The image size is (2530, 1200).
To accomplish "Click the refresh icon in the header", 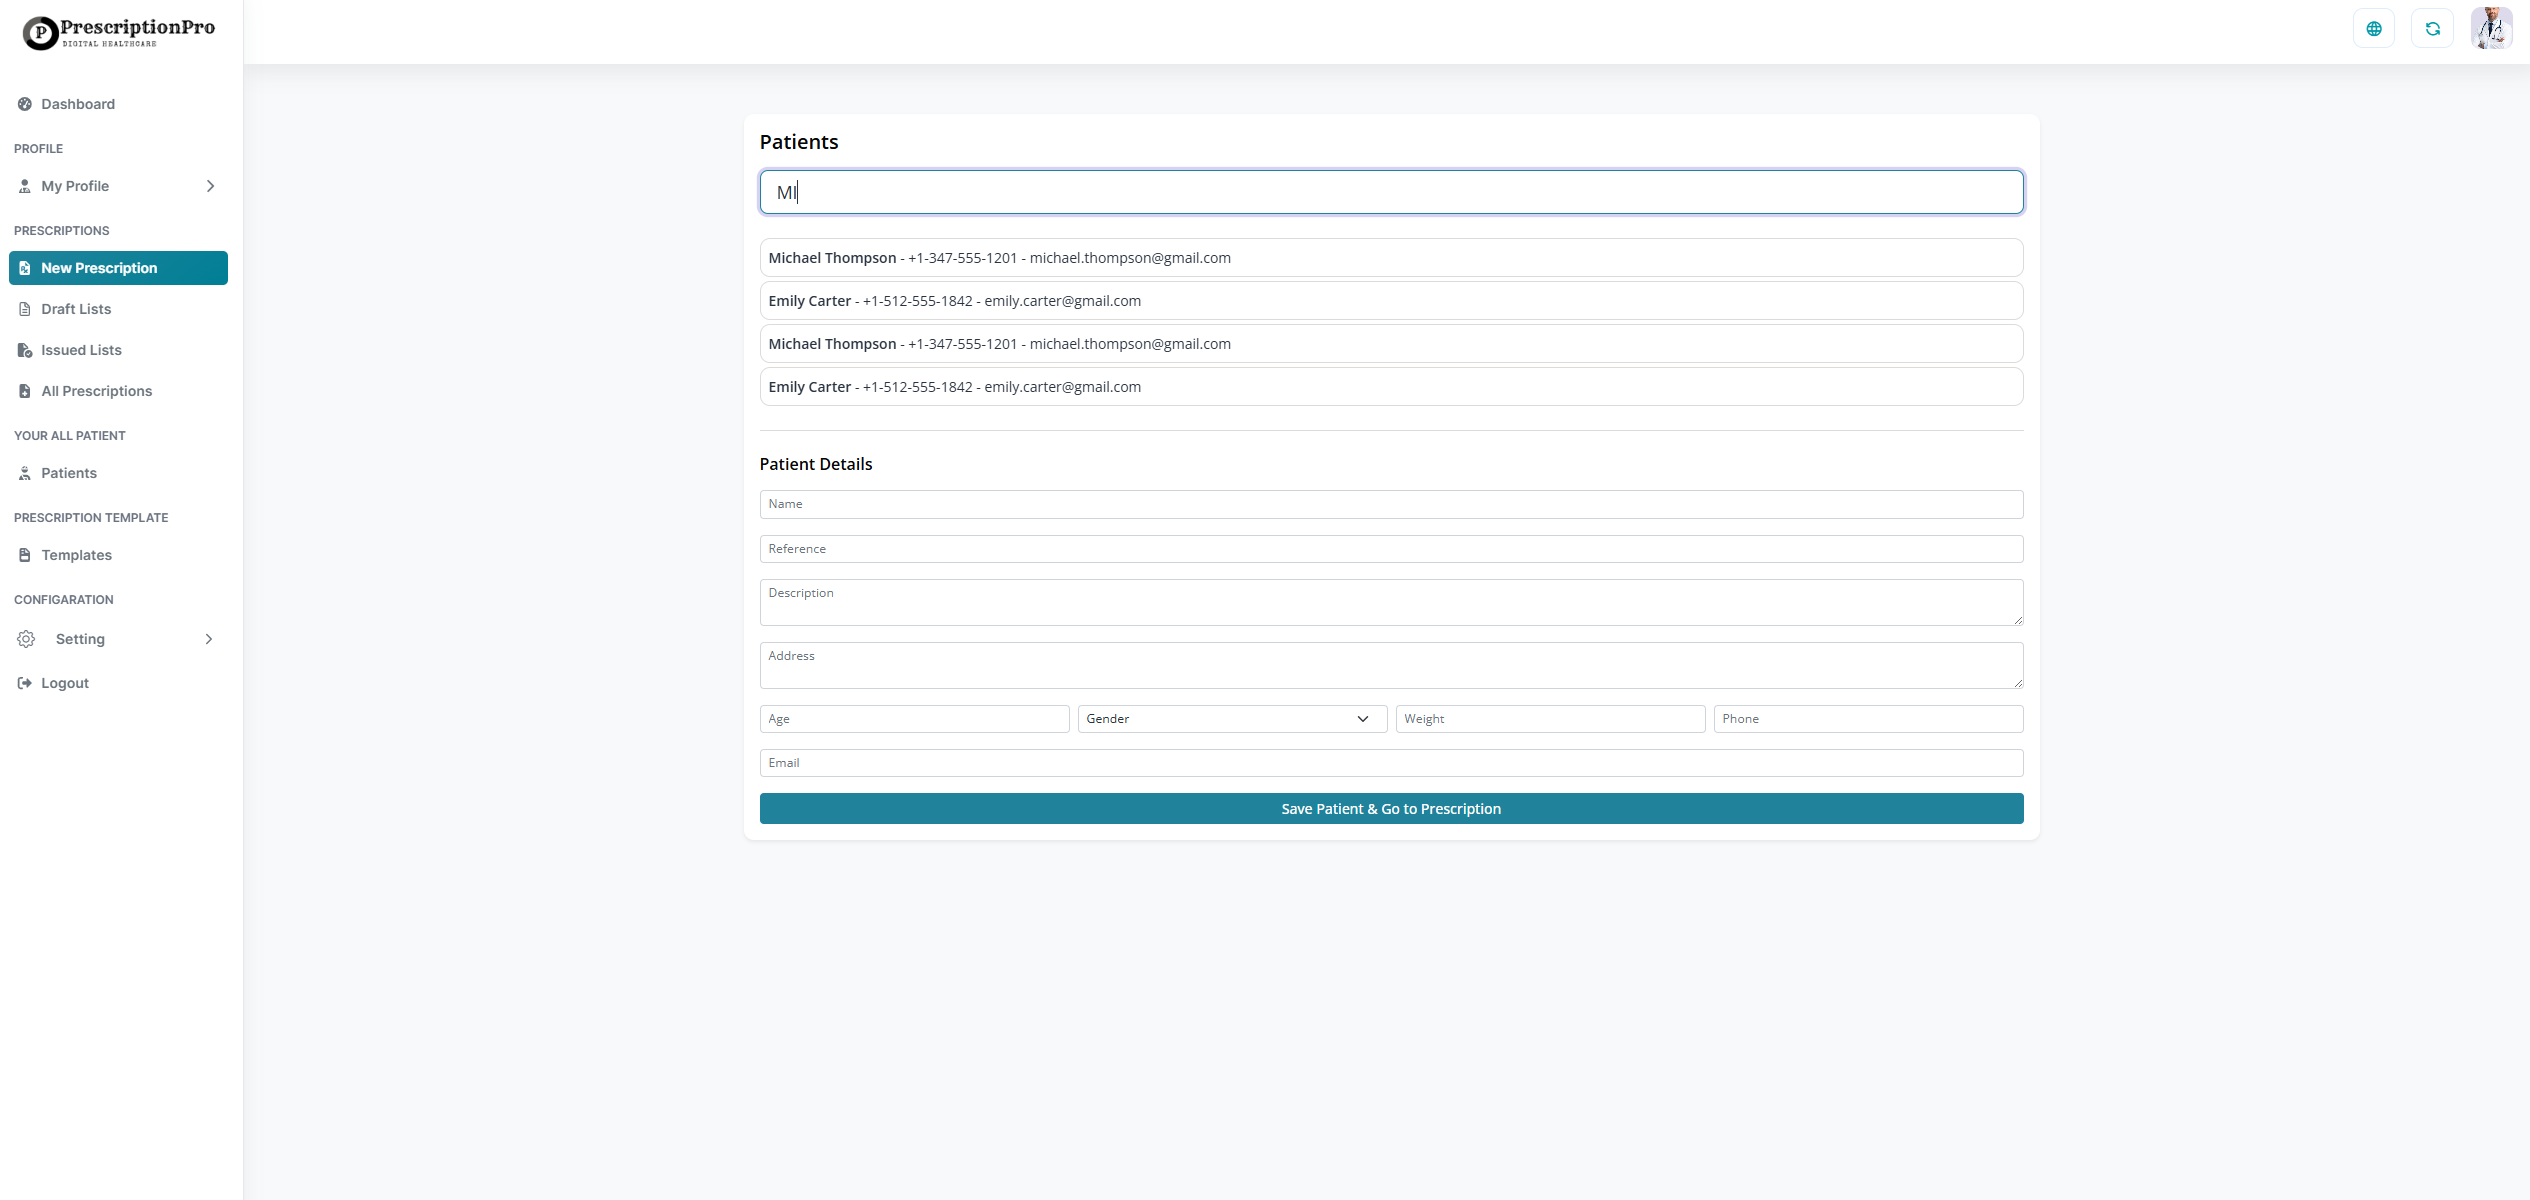I will (2433, 28).
